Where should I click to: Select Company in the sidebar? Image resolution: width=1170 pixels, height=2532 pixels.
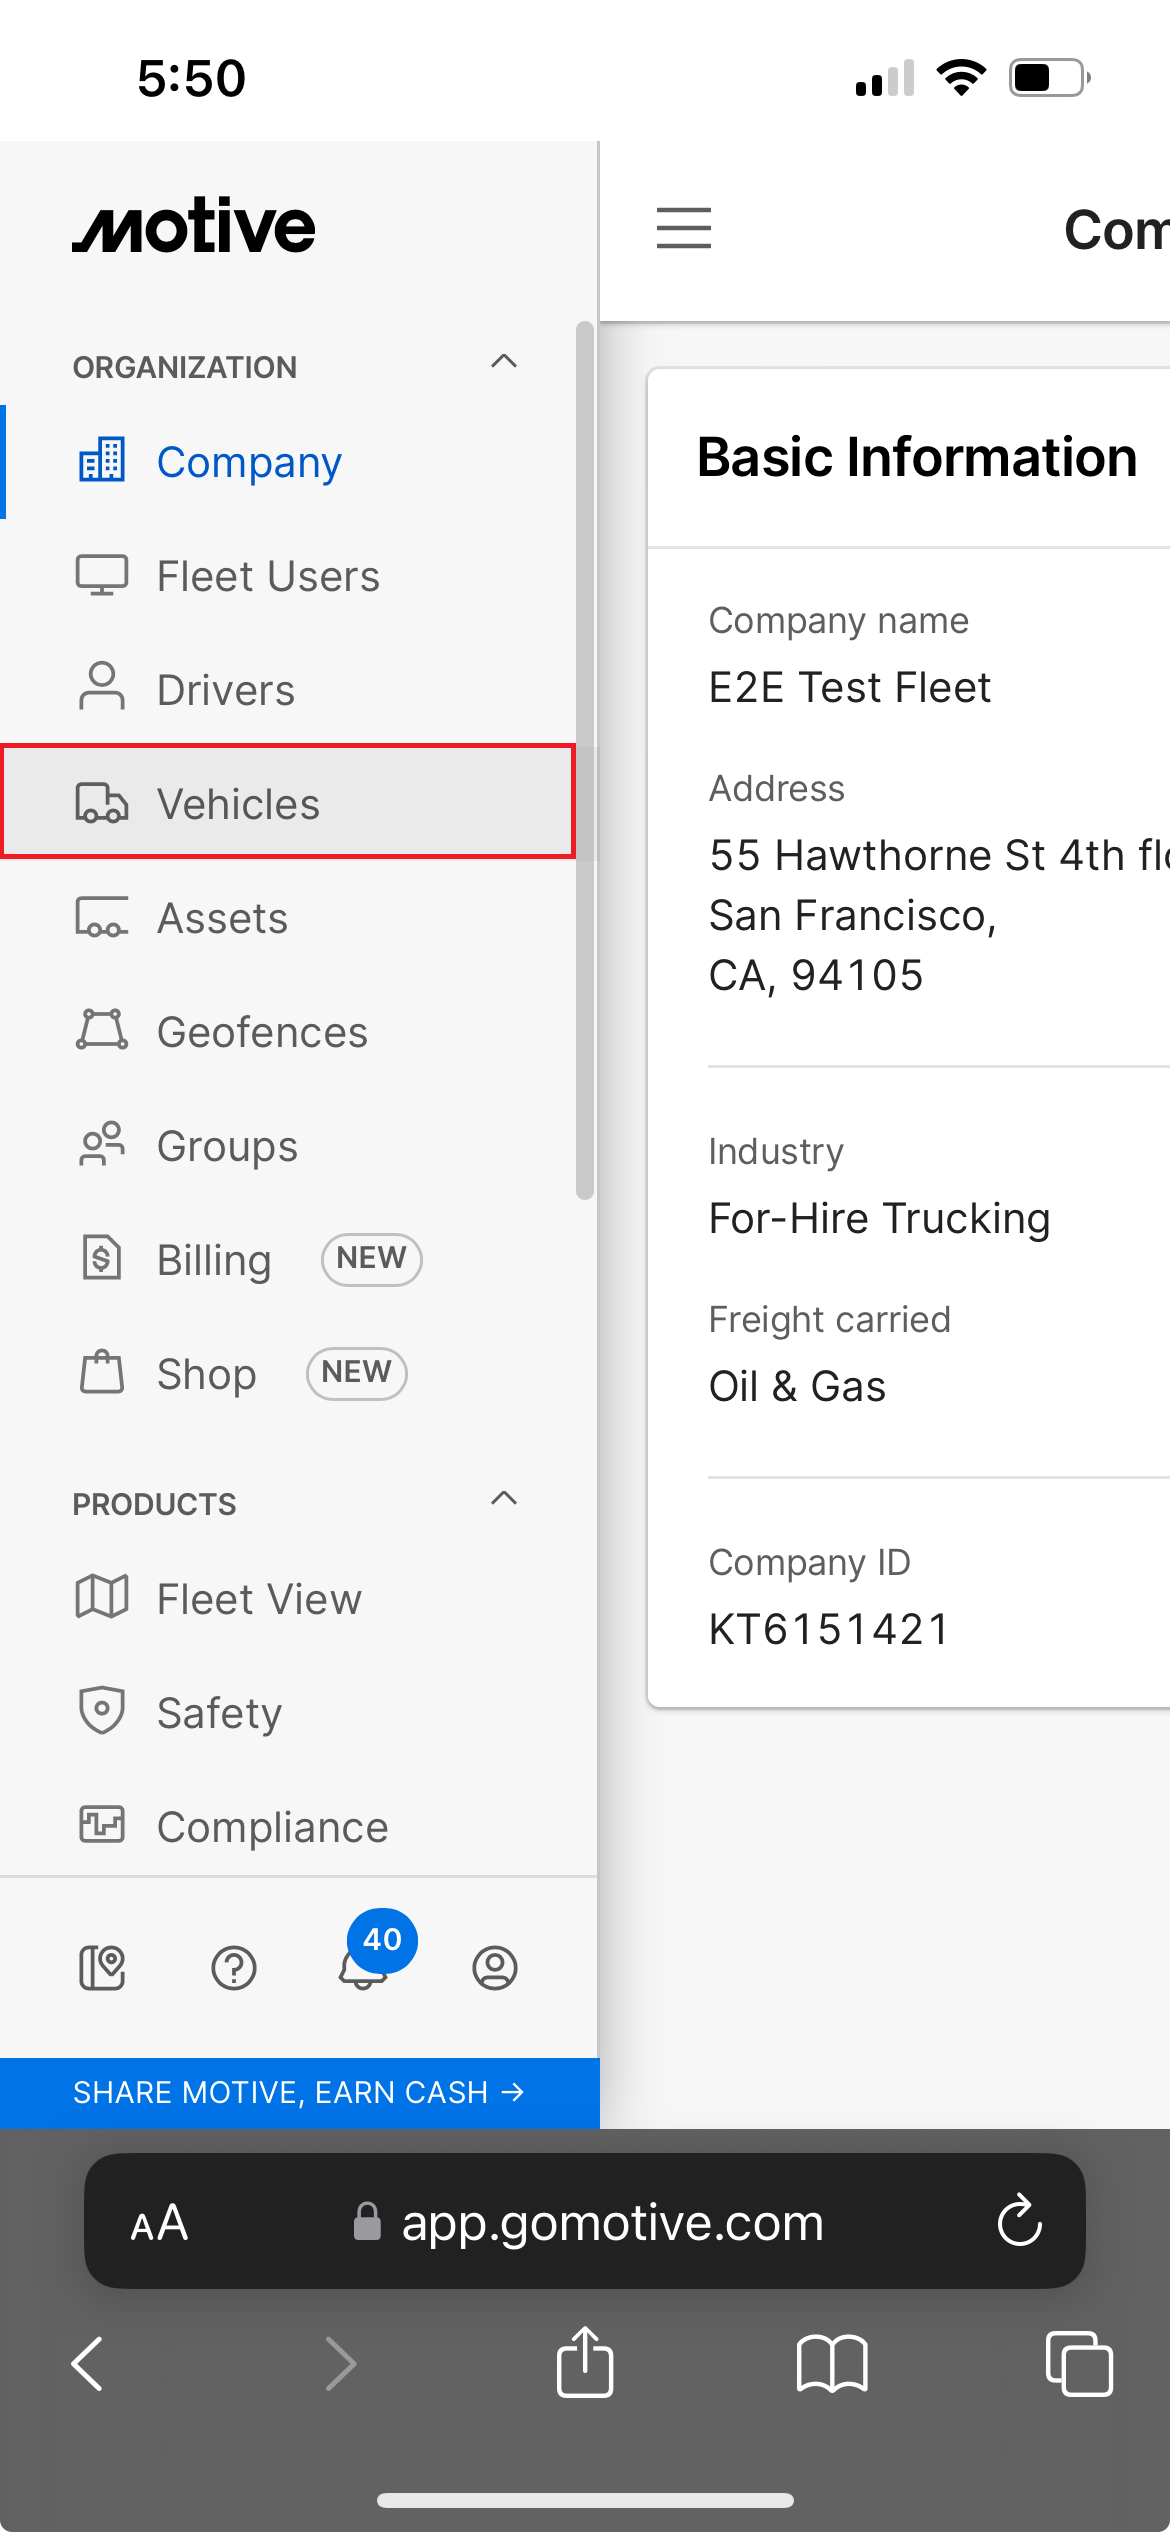[288, 462]
